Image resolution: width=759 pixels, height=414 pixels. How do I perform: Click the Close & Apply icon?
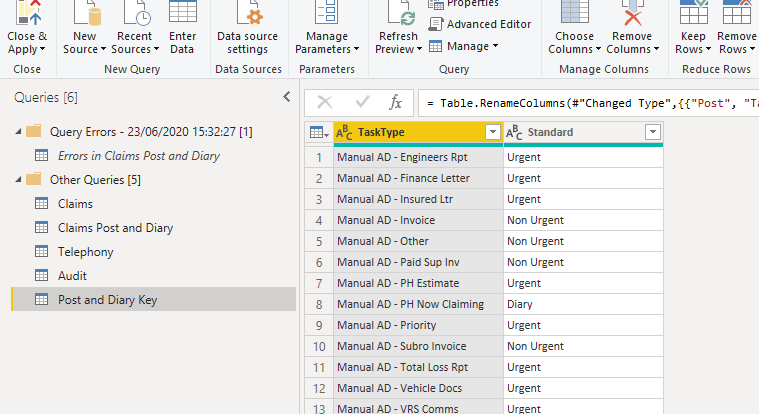click(x=28, y=13)
